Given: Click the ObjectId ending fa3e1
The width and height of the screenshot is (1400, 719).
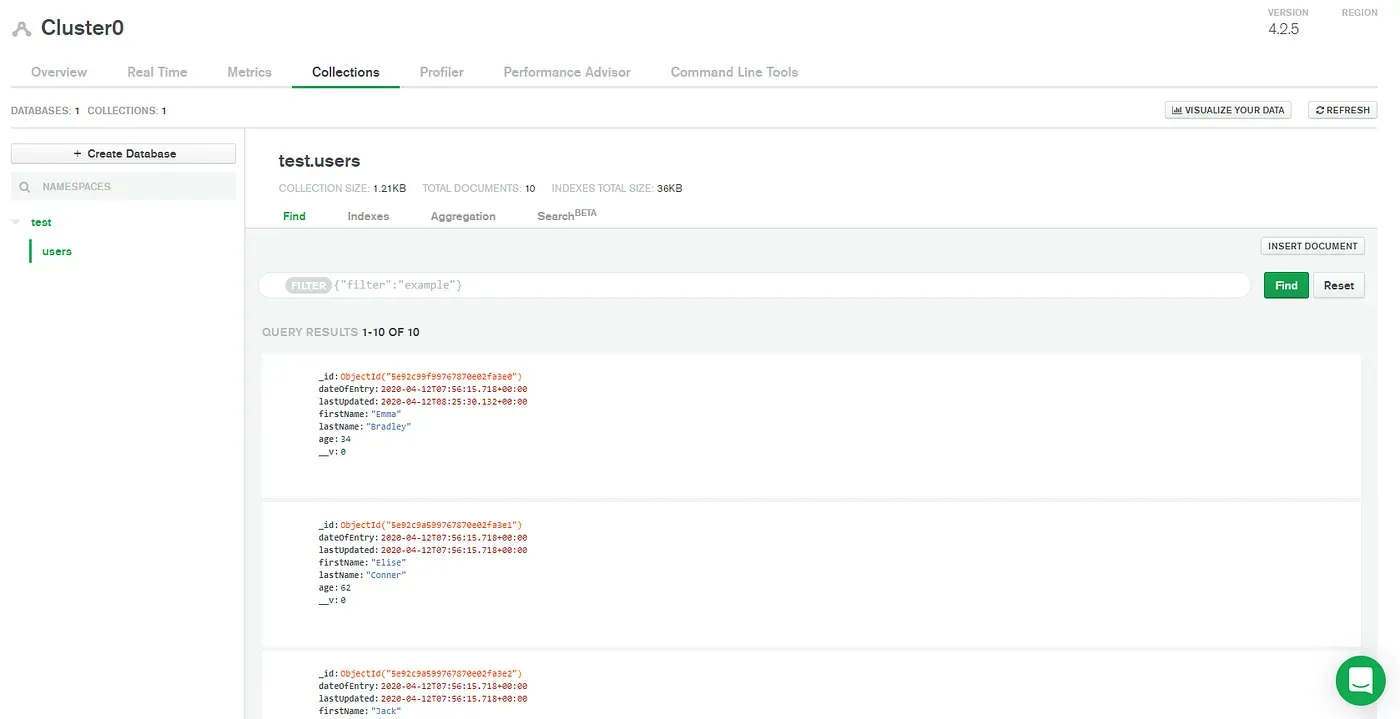Looking at the screenshot, I should coord(431,525).
